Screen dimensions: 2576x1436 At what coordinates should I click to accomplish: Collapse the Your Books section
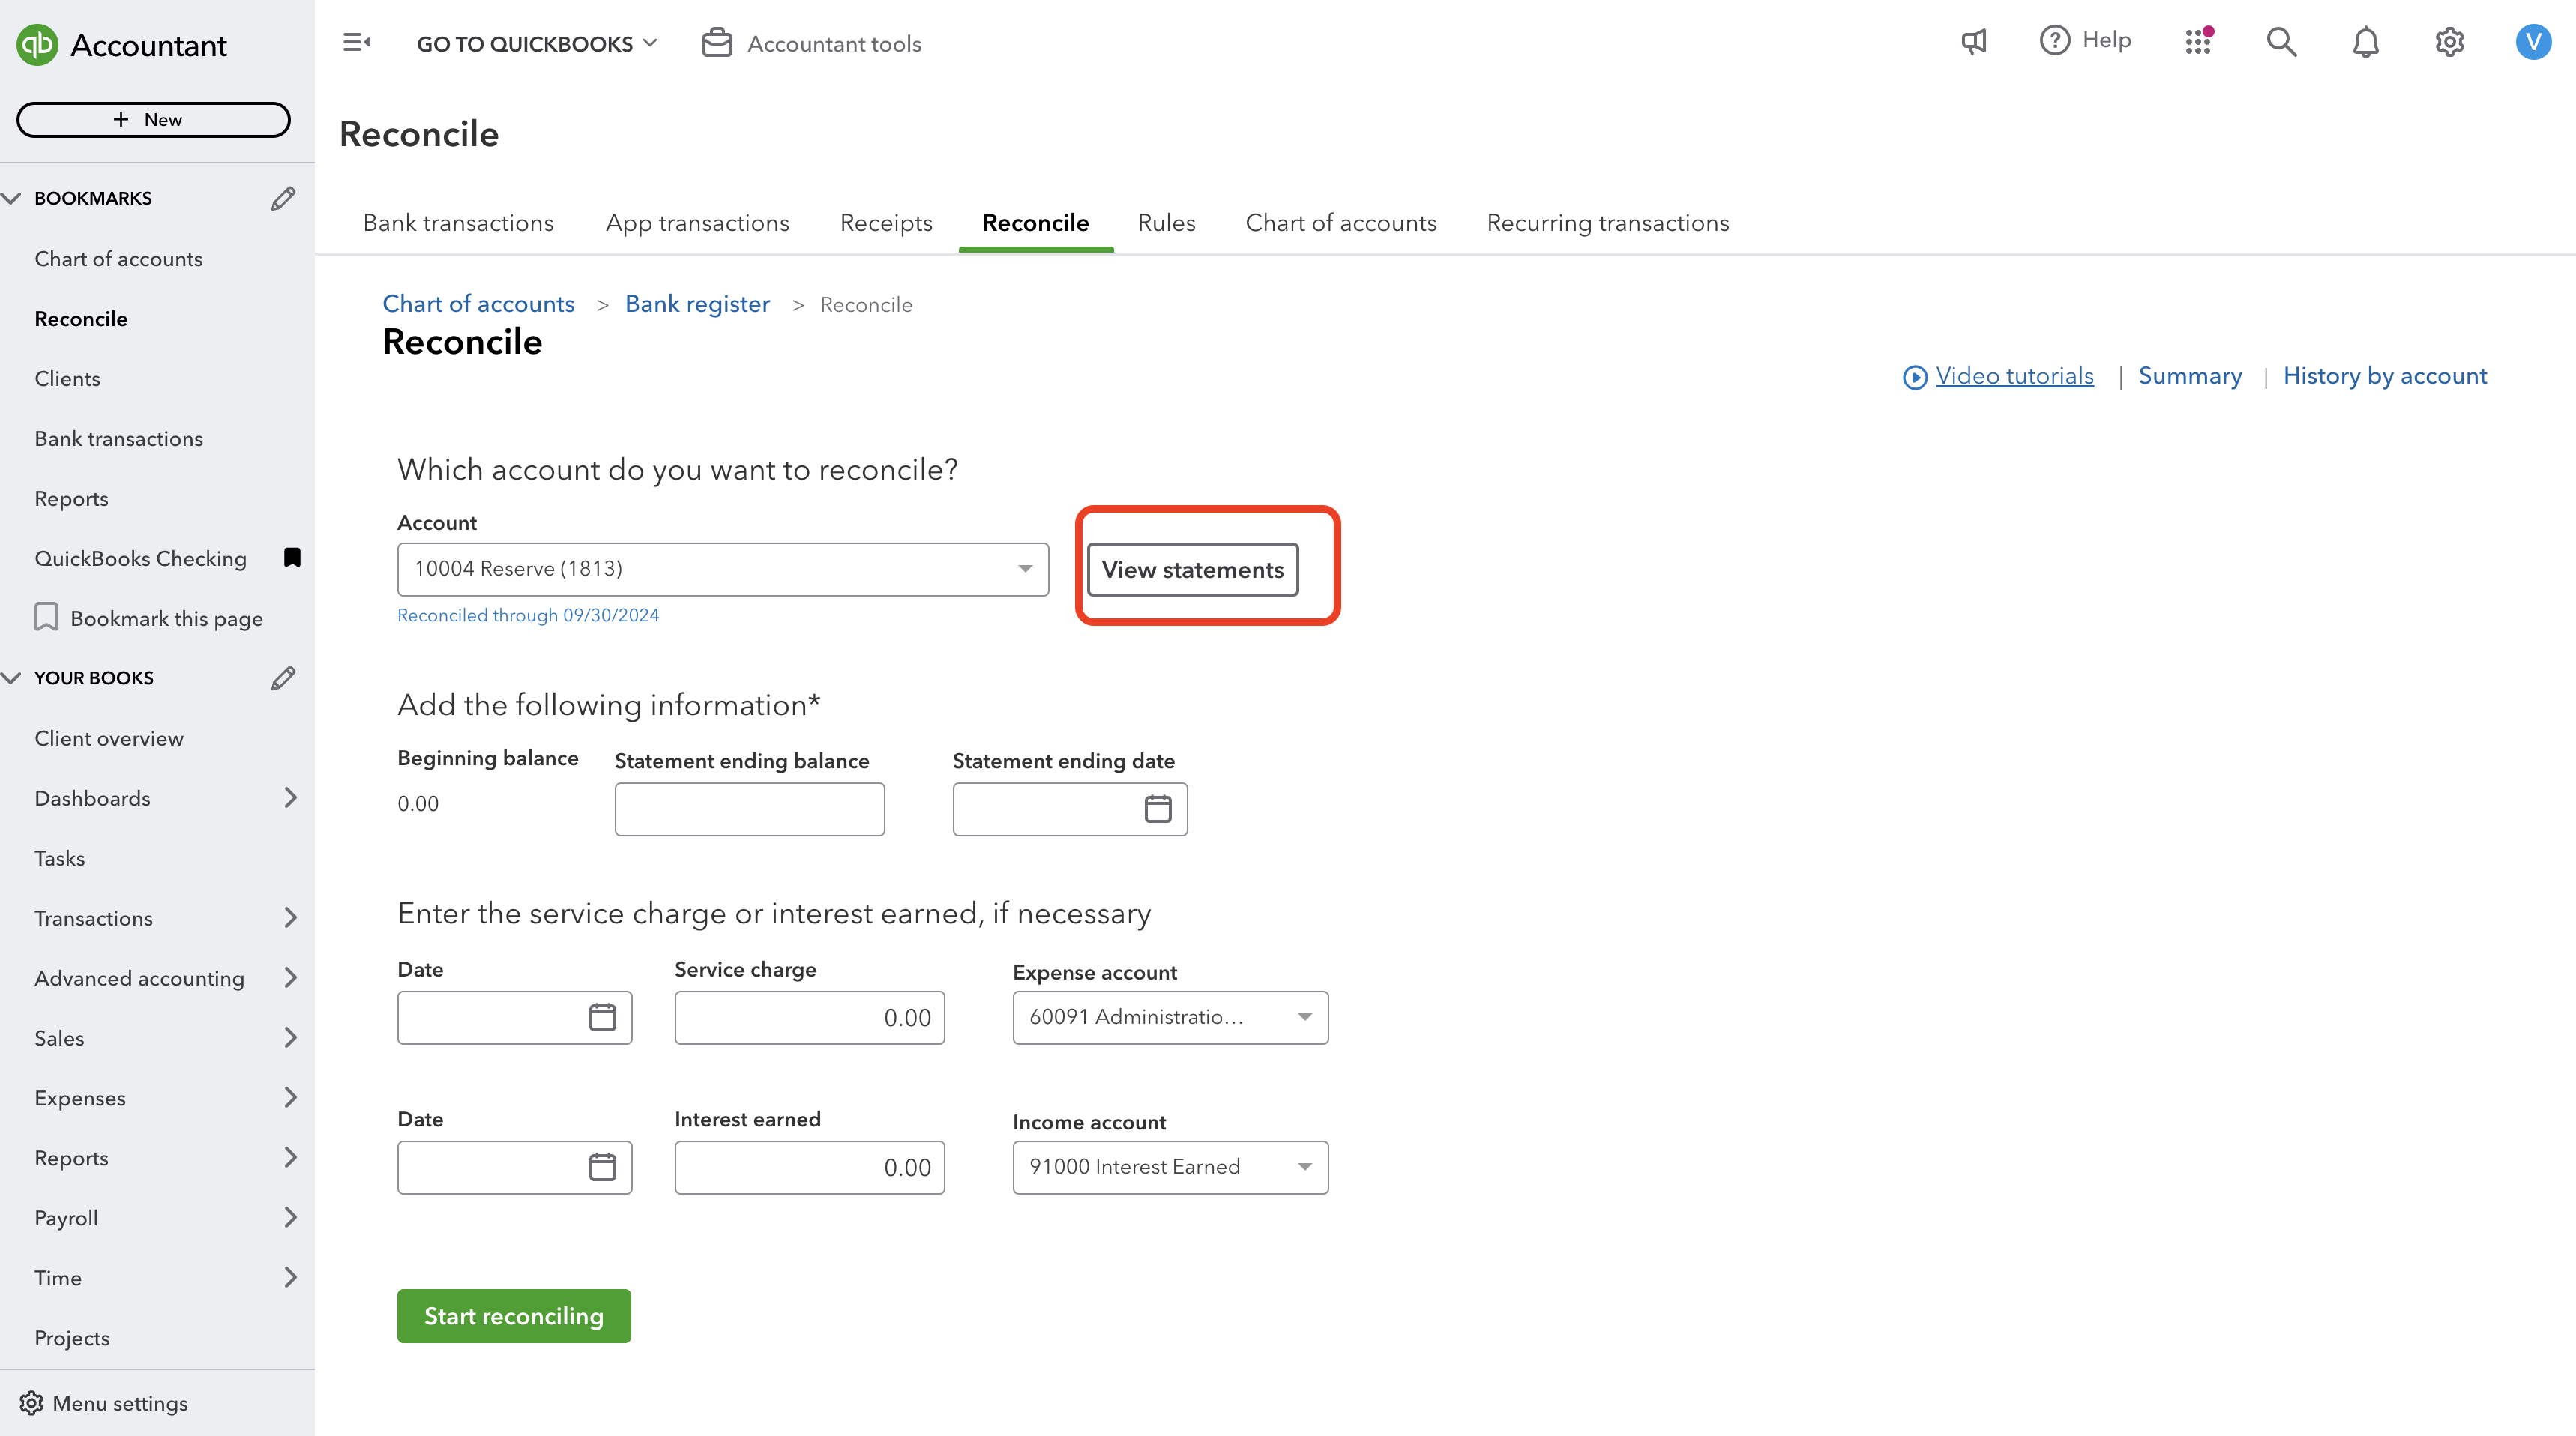[x=12, y=678]
